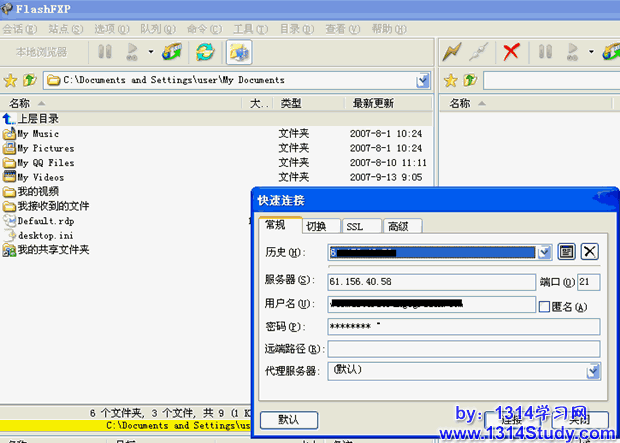Switch to the SSL tab
The width and height of the screenshot is (620, 443).
coord(355,226)
